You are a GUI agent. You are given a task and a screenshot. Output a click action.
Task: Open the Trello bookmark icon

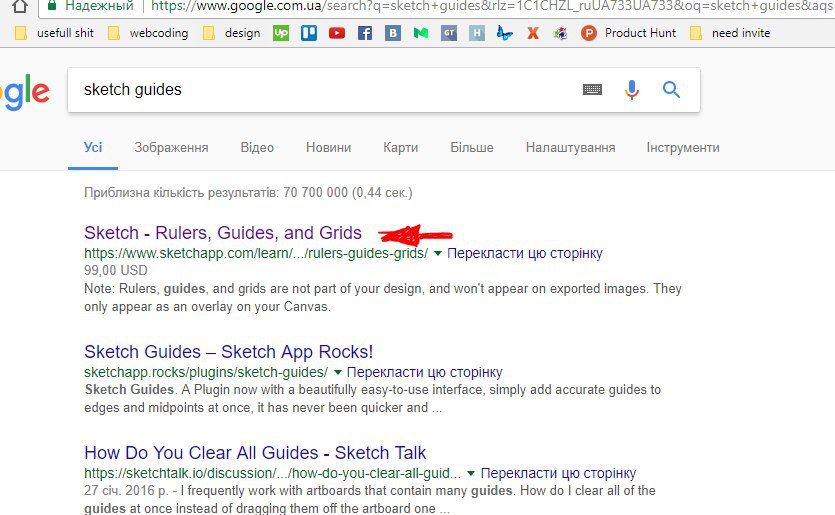click(x=309, y=33)
